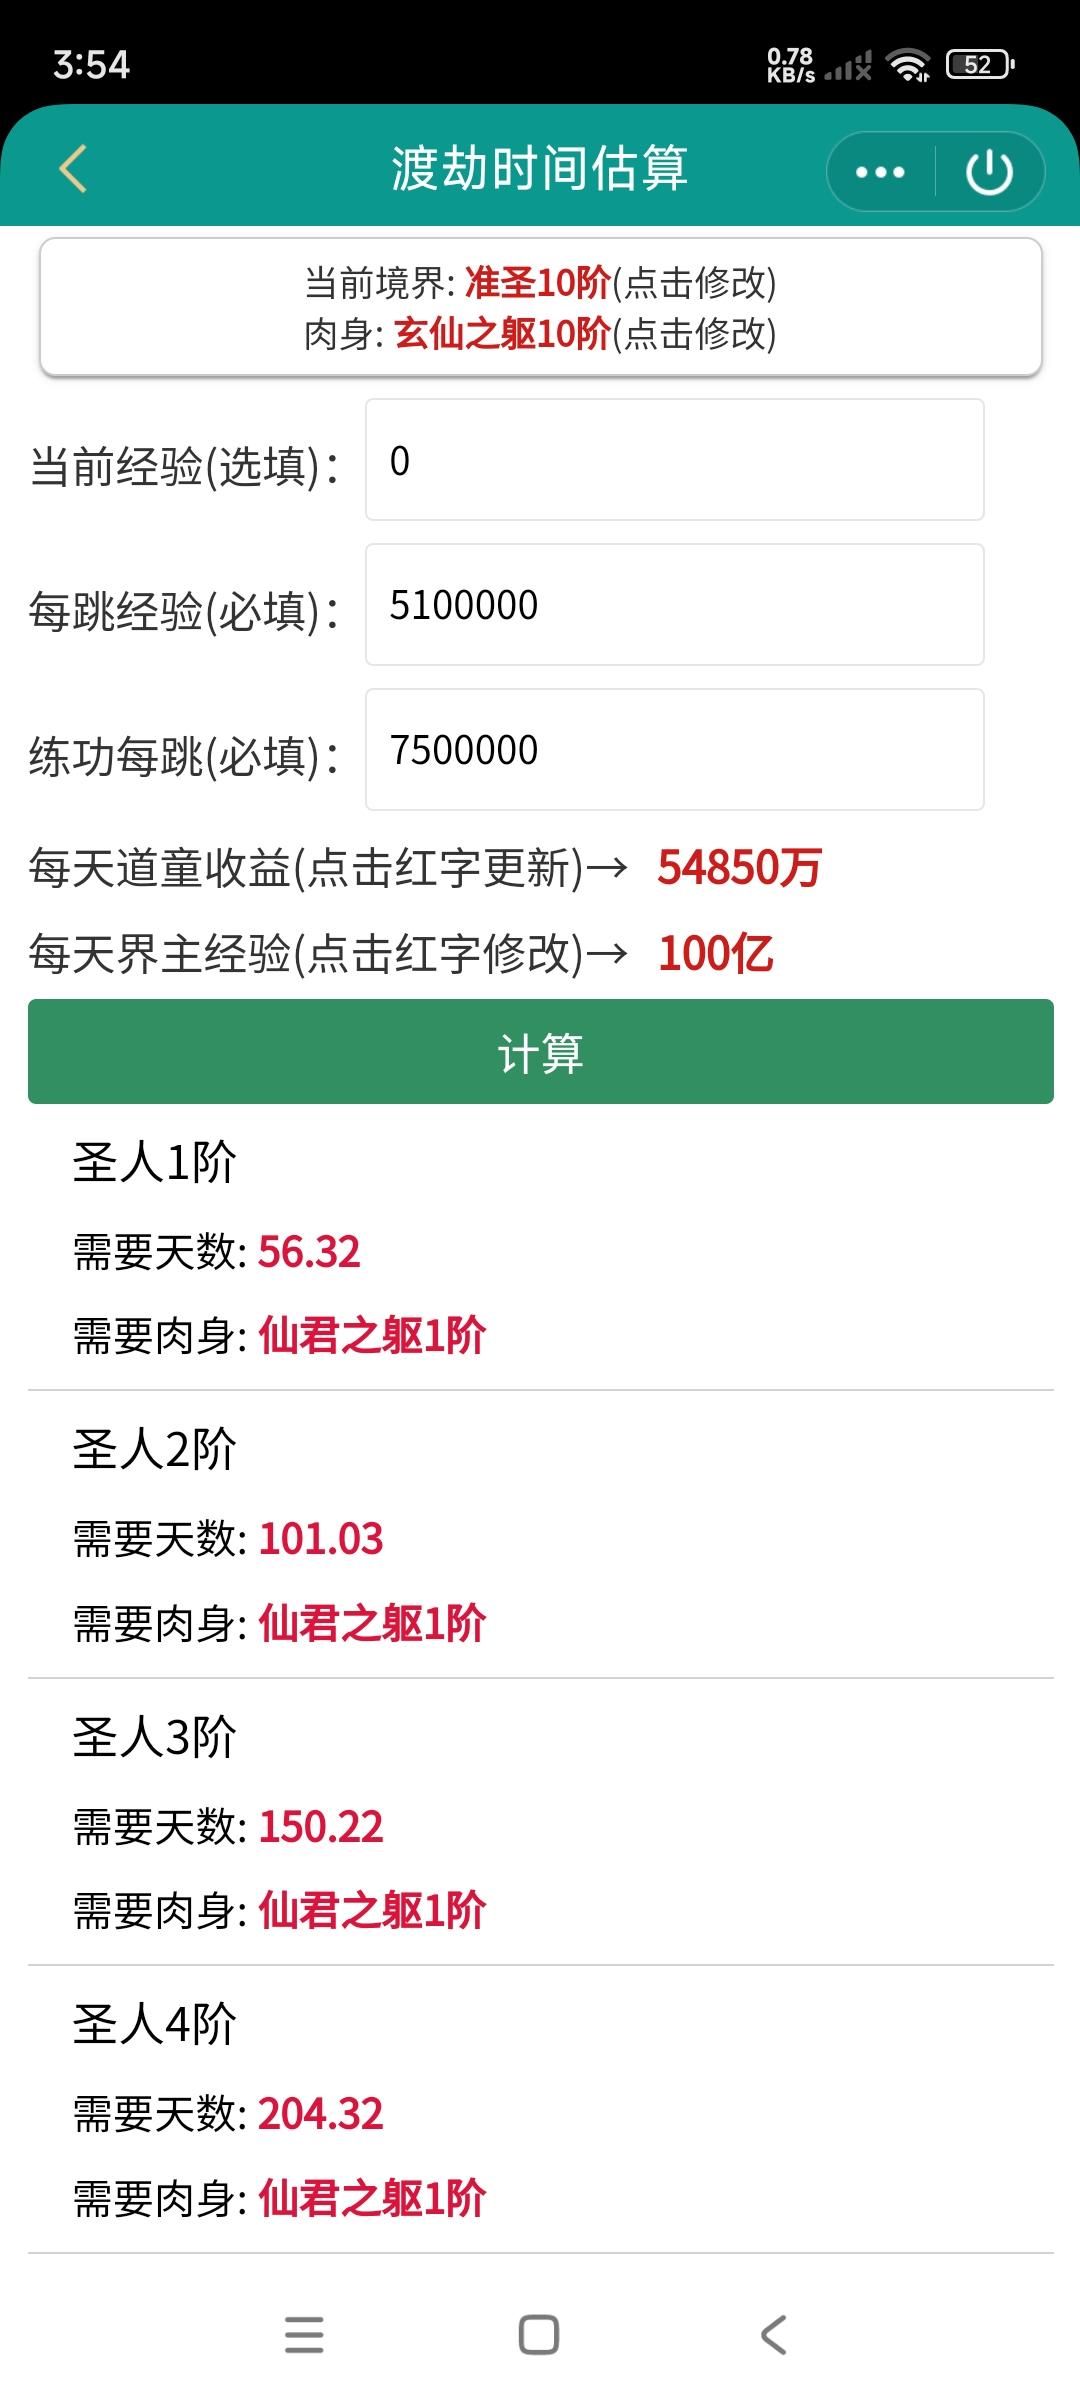Select the 圣人3阶 result entry

point(541,1822)
